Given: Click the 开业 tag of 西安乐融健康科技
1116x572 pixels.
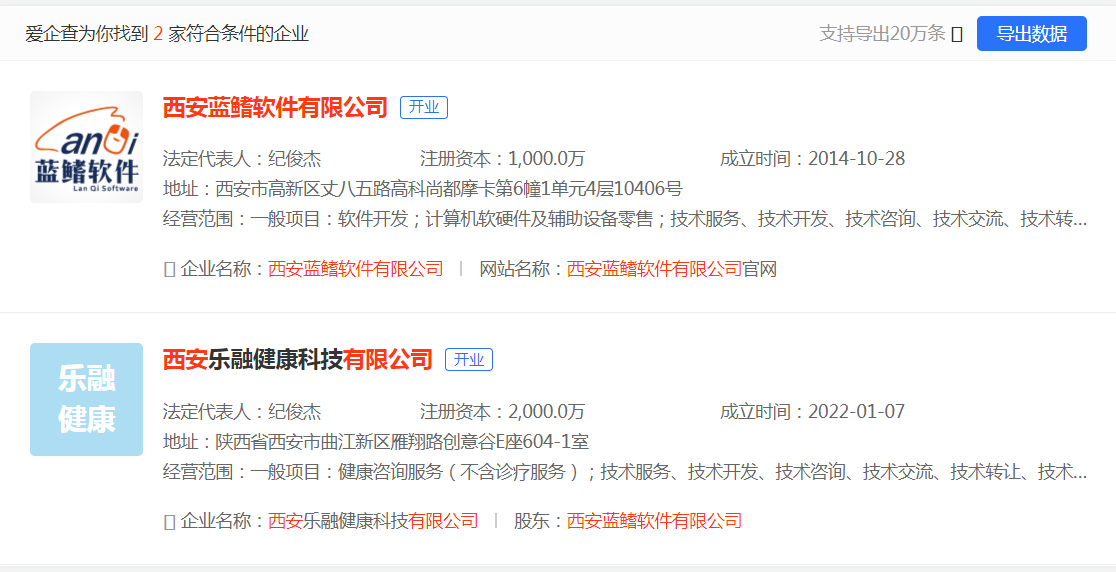Looking at the screenshot, I should click(468, 359).
